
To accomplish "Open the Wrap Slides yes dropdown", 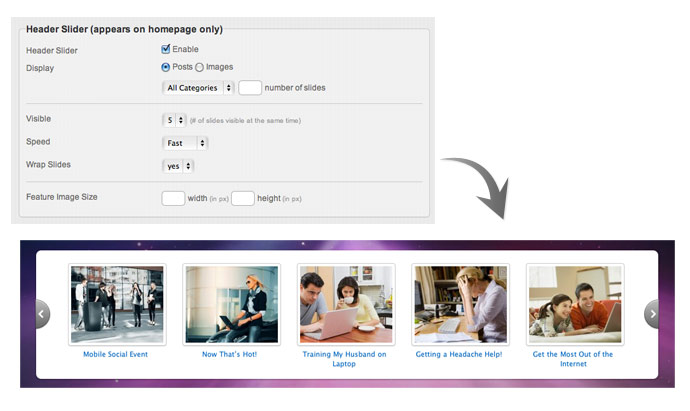I will pos(178,166).
